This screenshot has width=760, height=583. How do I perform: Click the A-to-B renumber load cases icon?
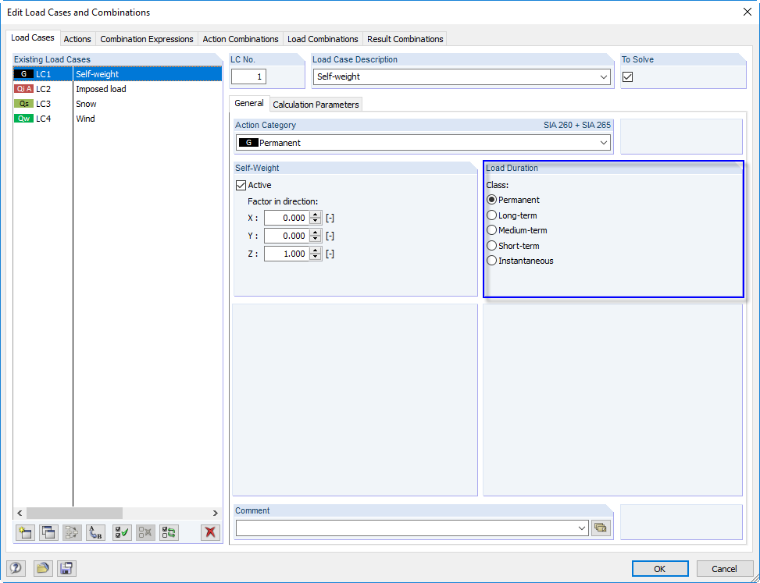coord(96,533)
